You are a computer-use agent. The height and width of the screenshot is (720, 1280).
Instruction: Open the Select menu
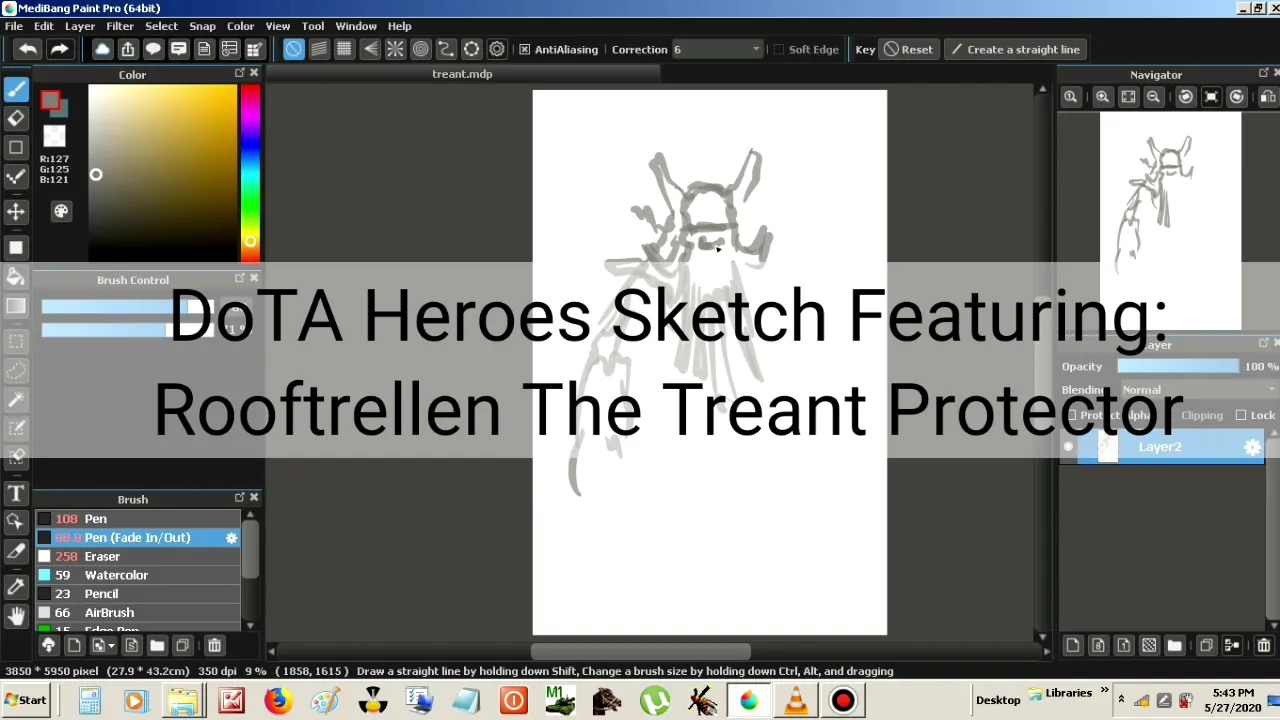tap(161, 26)
